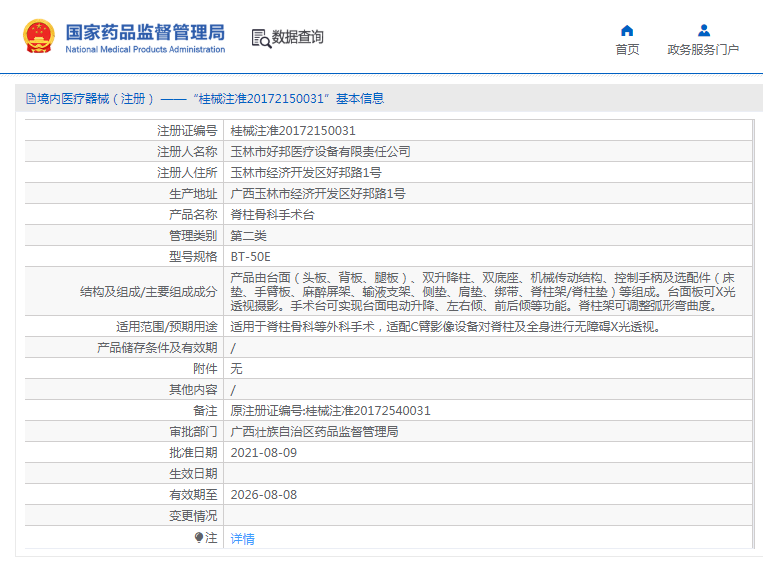The image size is (763, 562).
Task: Click the 有效期至 row label
Action: (193, 494)
